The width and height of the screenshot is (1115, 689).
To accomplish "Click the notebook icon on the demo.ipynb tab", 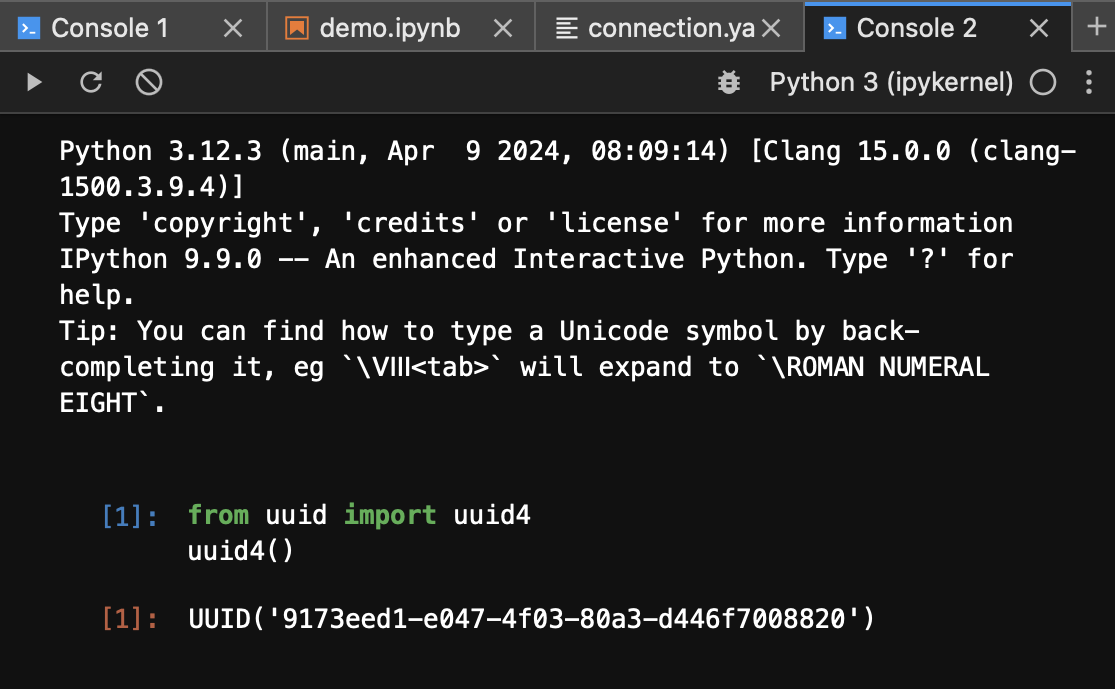I will [297, 27].
